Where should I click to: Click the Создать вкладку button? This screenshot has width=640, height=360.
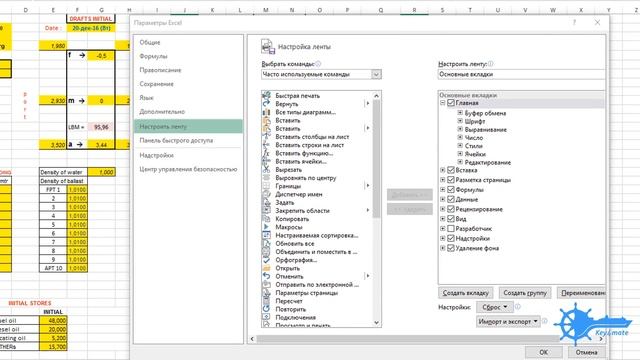[x=466, y=293]
